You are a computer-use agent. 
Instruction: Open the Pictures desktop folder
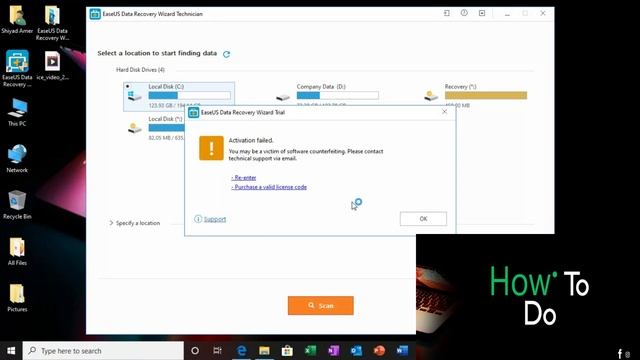pos(17,298)
